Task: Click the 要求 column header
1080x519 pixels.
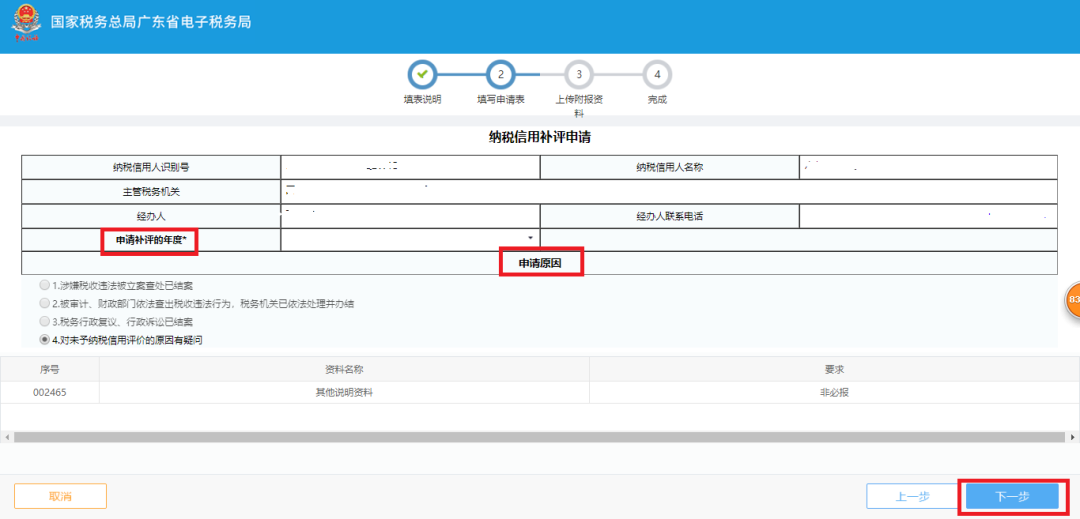Action: pos(835,369)
